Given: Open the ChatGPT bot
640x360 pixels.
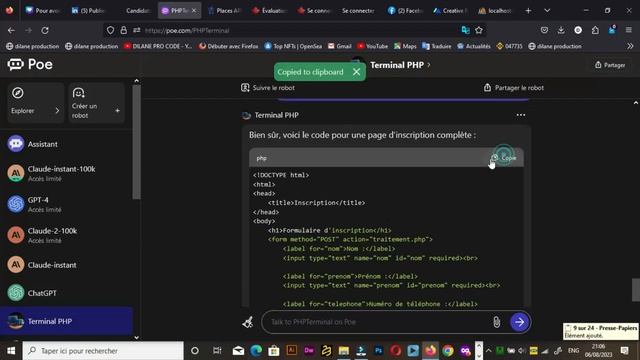Looking at the screenshot, I should click(66, 293).
